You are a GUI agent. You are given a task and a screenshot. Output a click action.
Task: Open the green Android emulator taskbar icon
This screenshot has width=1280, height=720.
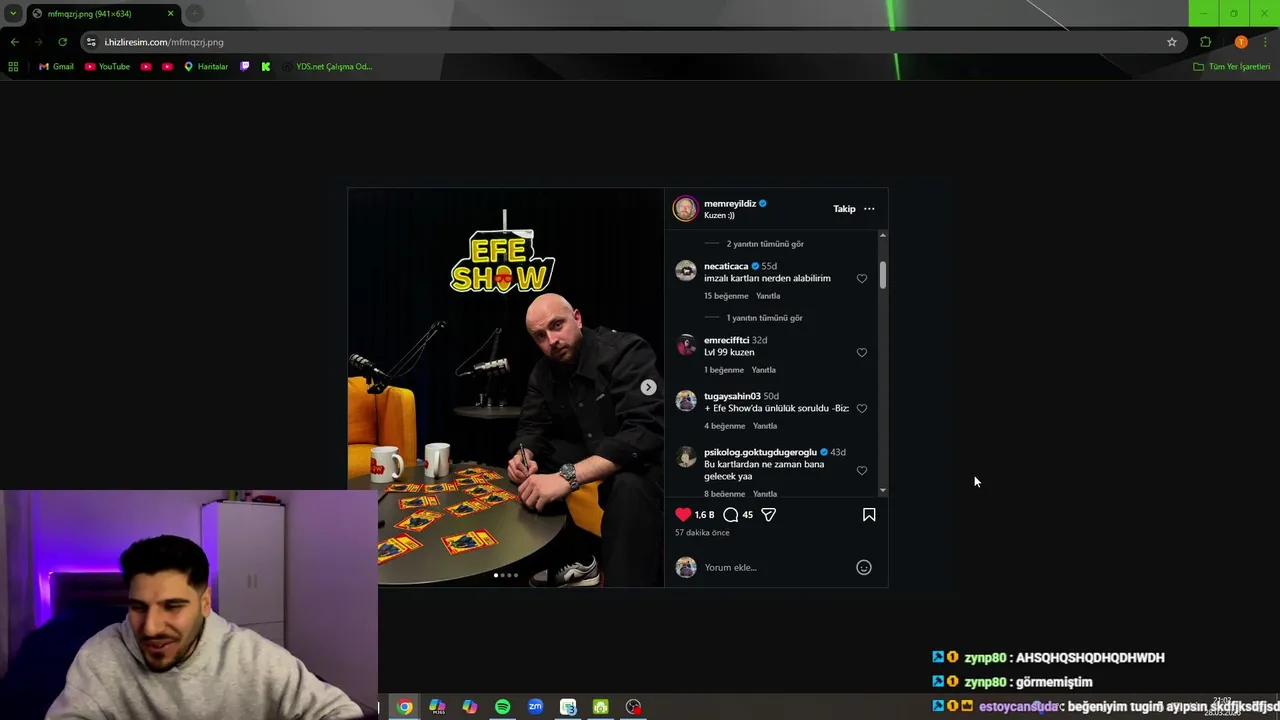pyautogui.click(x=600, y=707)
